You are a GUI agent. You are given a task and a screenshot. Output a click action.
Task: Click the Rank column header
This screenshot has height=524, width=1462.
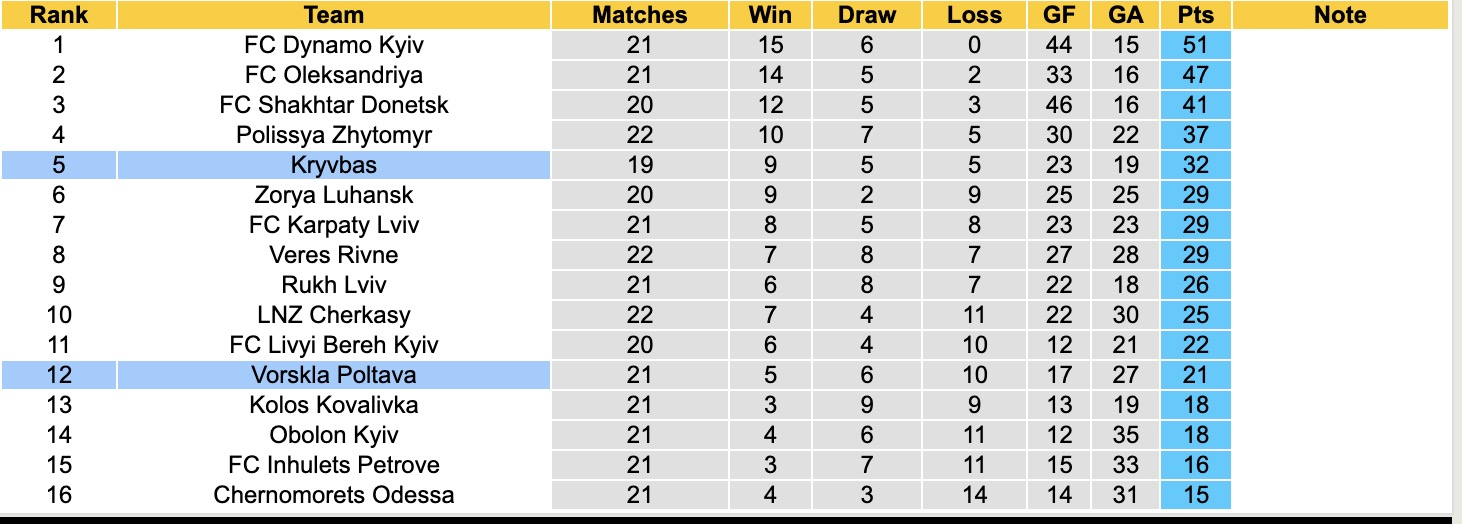pos(58,15)
